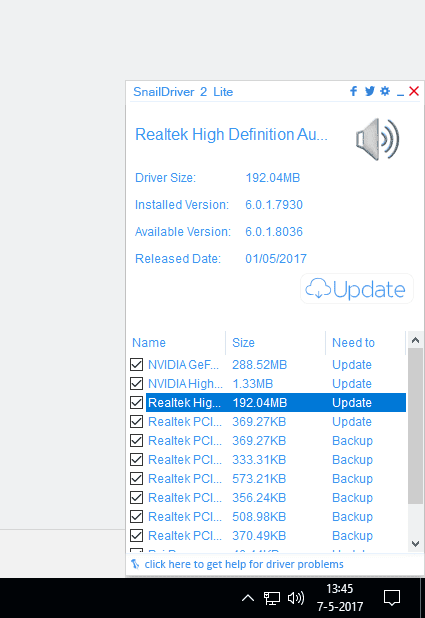This screenshot has width=425, height=618.
Task: Show hidden system tray icons chevron
Action: coord(248,598)
